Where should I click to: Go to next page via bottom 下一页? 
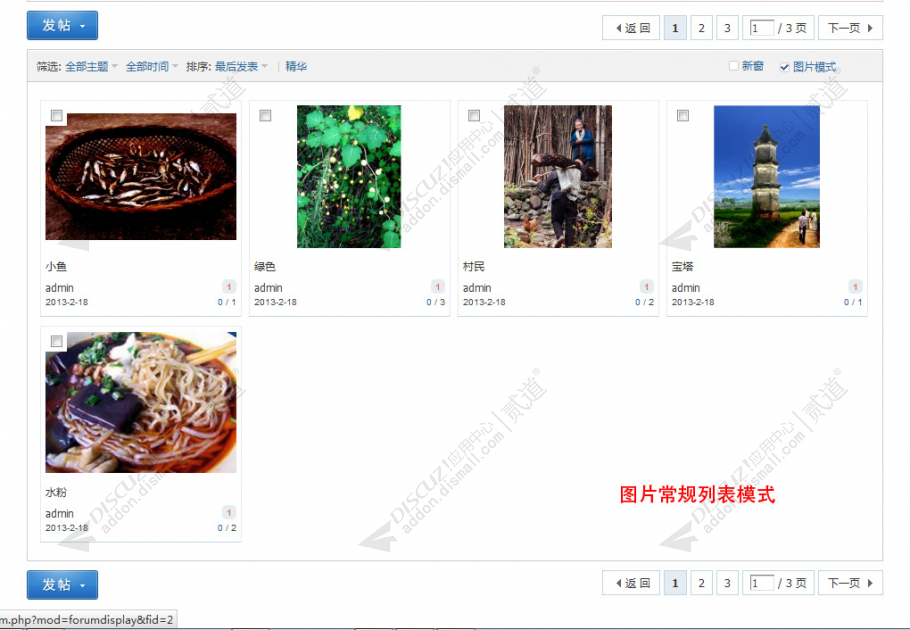click(x=850, y=583)
